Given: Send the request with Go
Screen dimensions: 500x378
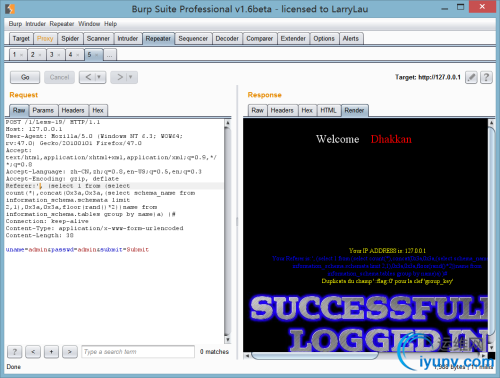Looking at the screenshot, I should tap(25, 77).
